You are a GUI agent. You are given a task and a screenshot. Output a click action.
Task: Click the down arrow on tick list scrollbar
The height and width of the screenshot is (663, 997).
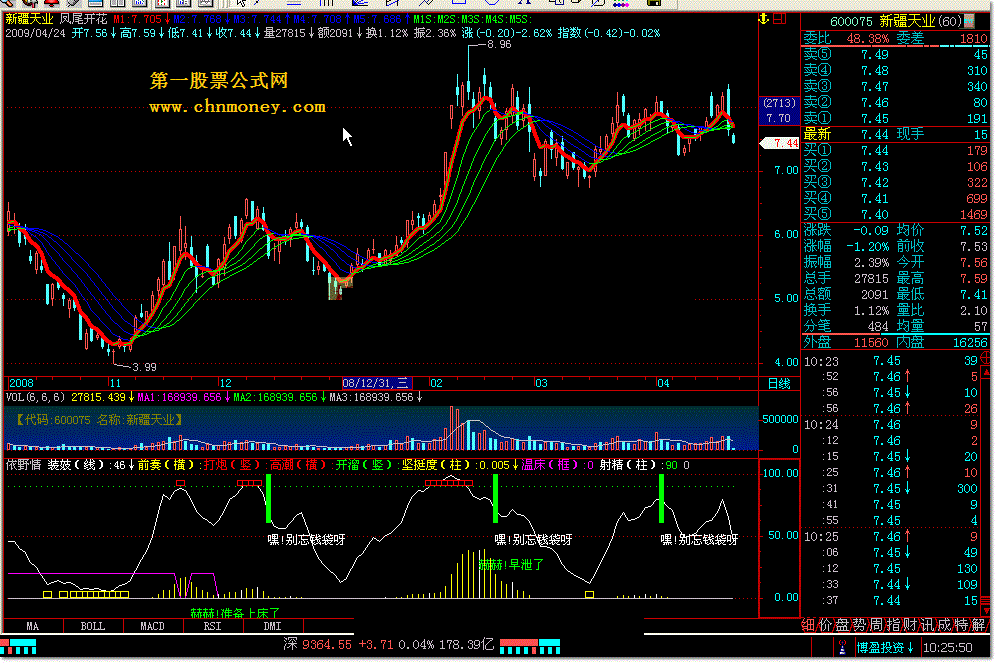(986, 610)
